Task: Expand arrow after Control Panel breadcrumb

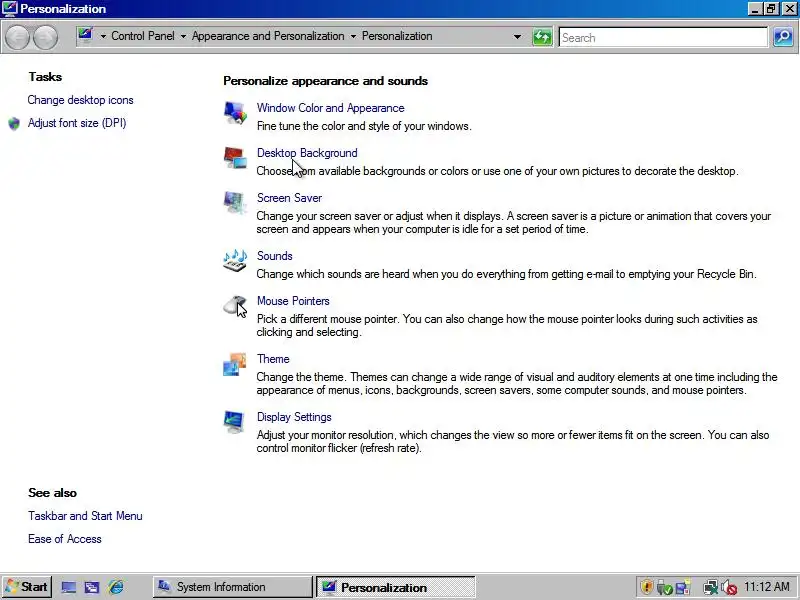Action: (x=183, y=37)
